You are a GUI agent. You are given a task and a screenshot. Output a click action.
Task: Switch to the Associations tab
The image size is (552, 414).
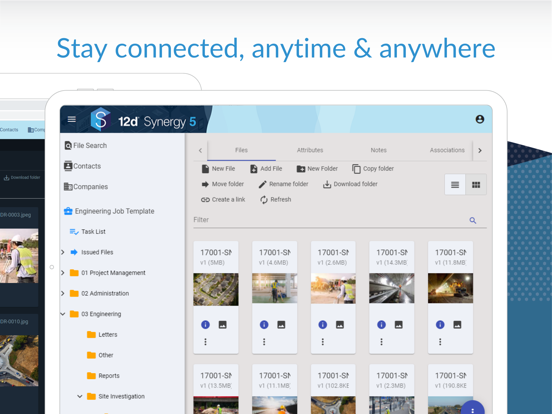pyautogui.click(x=447, y=150)
